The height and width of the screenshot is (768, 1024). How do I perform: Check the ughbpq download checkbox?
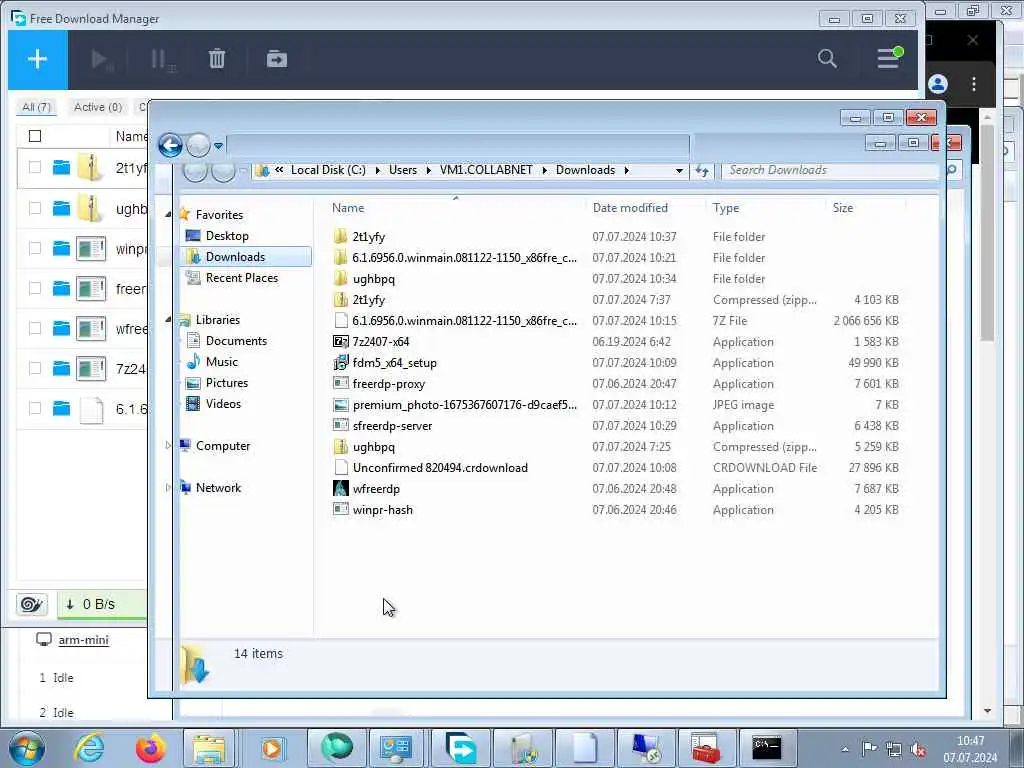tap(35, 208)
